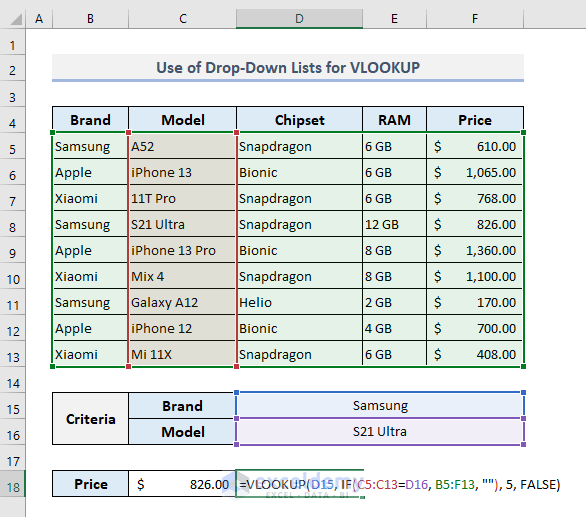Click the 170.00 price cell
Viewport: 586px width, 517px height.
pos(475,302)
